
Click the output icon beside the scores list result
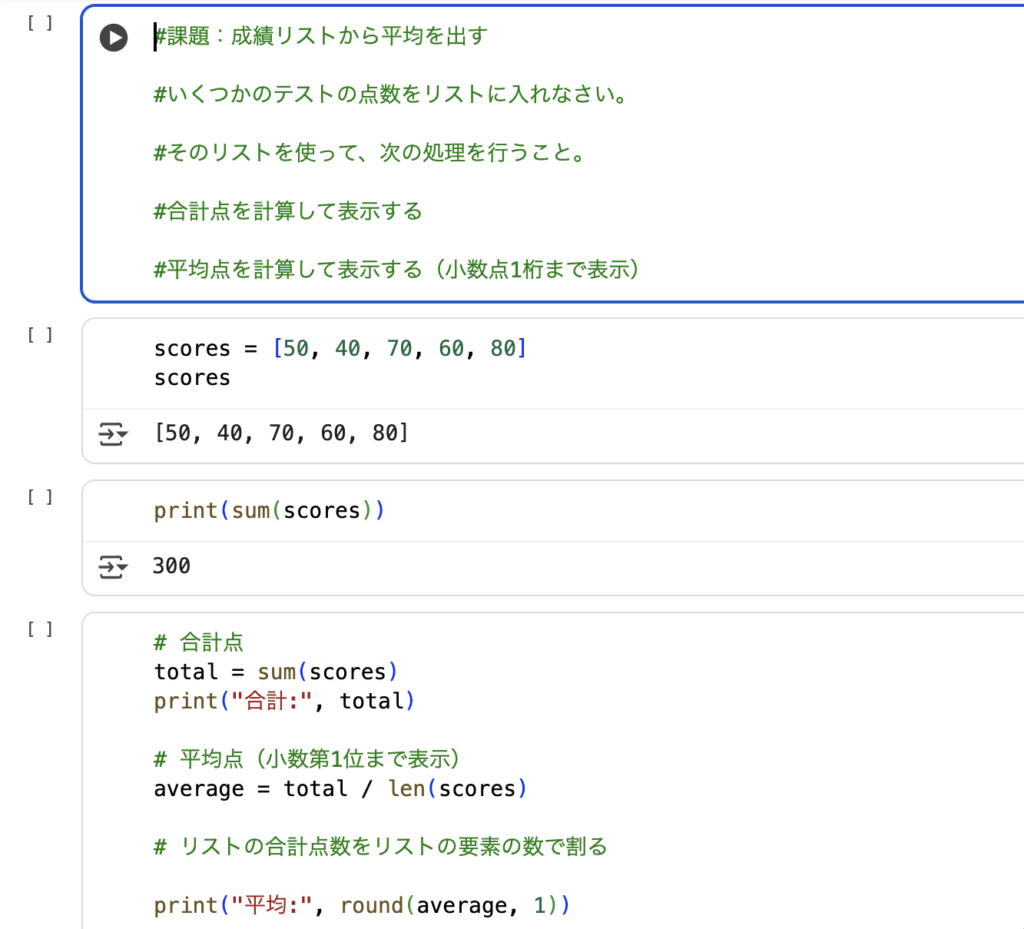(113, 434)
